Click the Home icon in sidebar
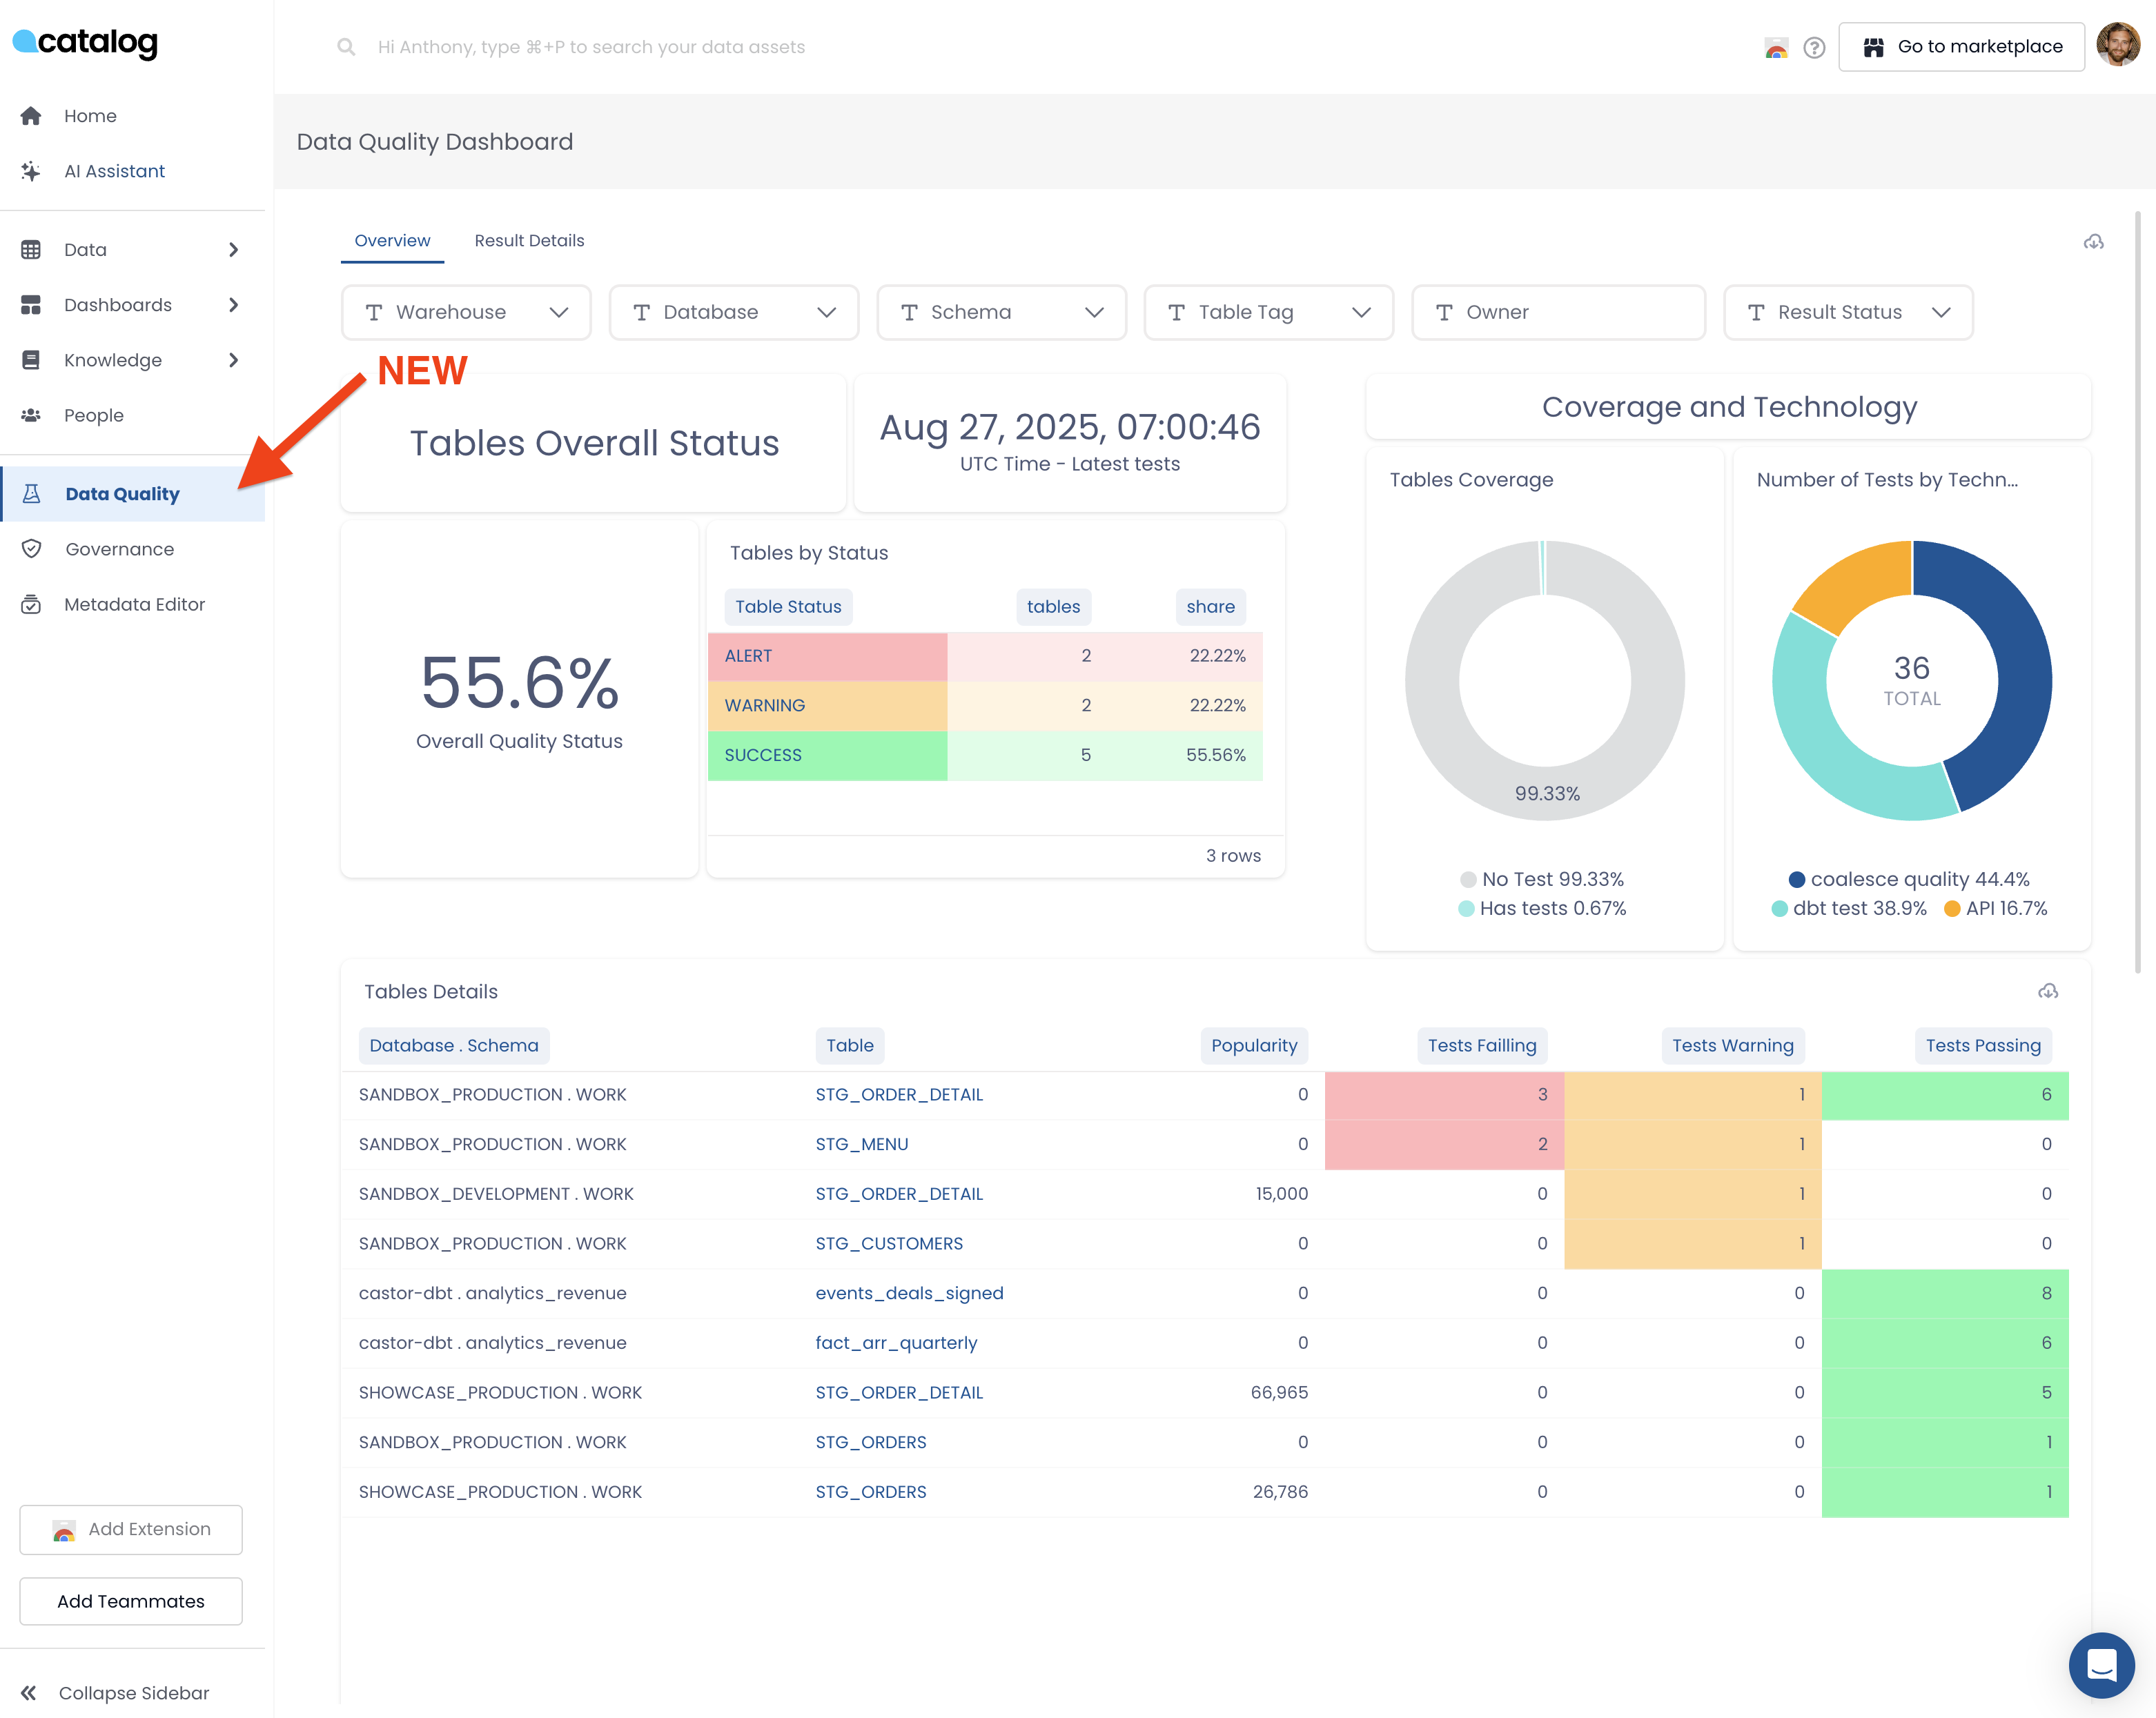 point(31,115)
